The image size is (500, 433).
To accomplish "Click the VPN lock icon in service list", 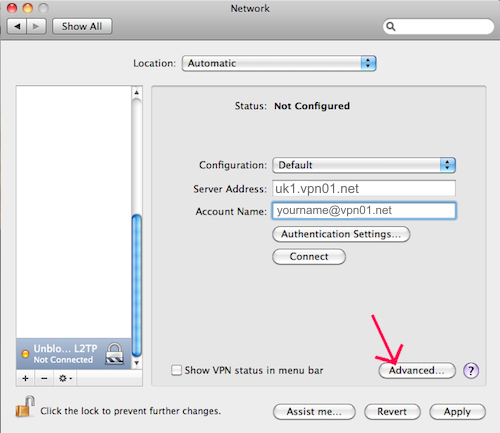I will coord(114,353).
